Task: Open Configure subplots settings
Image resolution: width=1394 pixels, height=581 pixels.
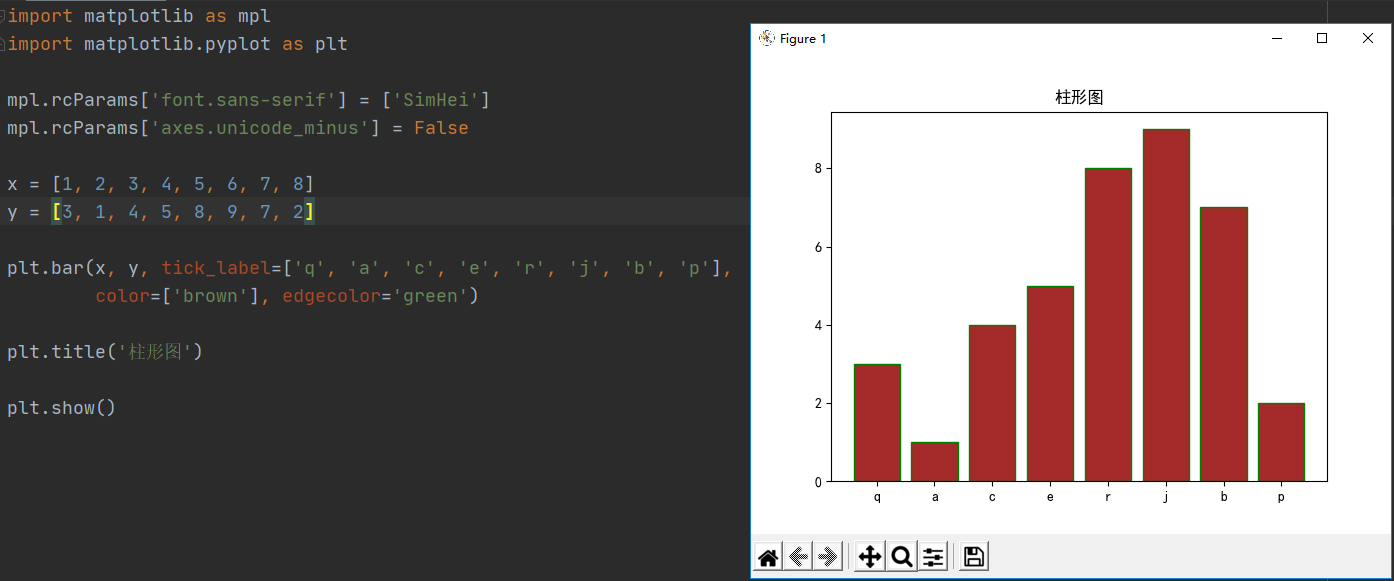Action: 932,557
